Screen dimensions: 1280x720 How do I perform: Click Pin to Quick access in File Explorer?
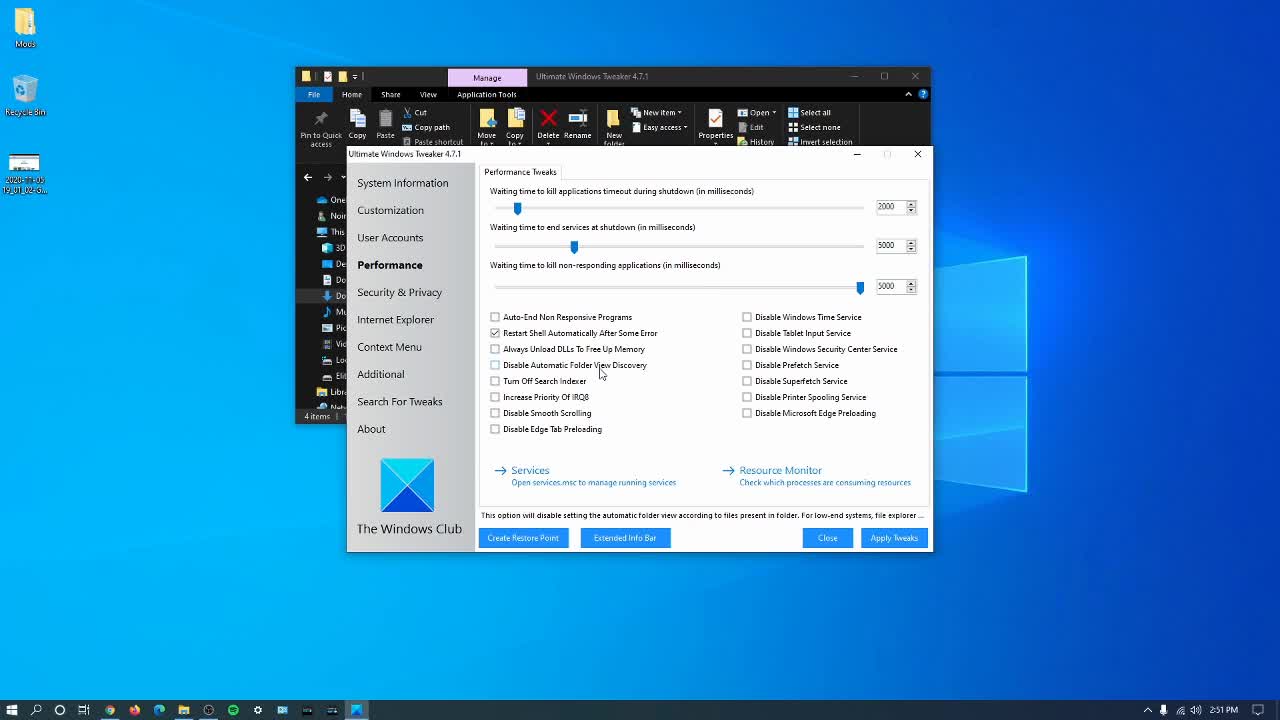320,129
